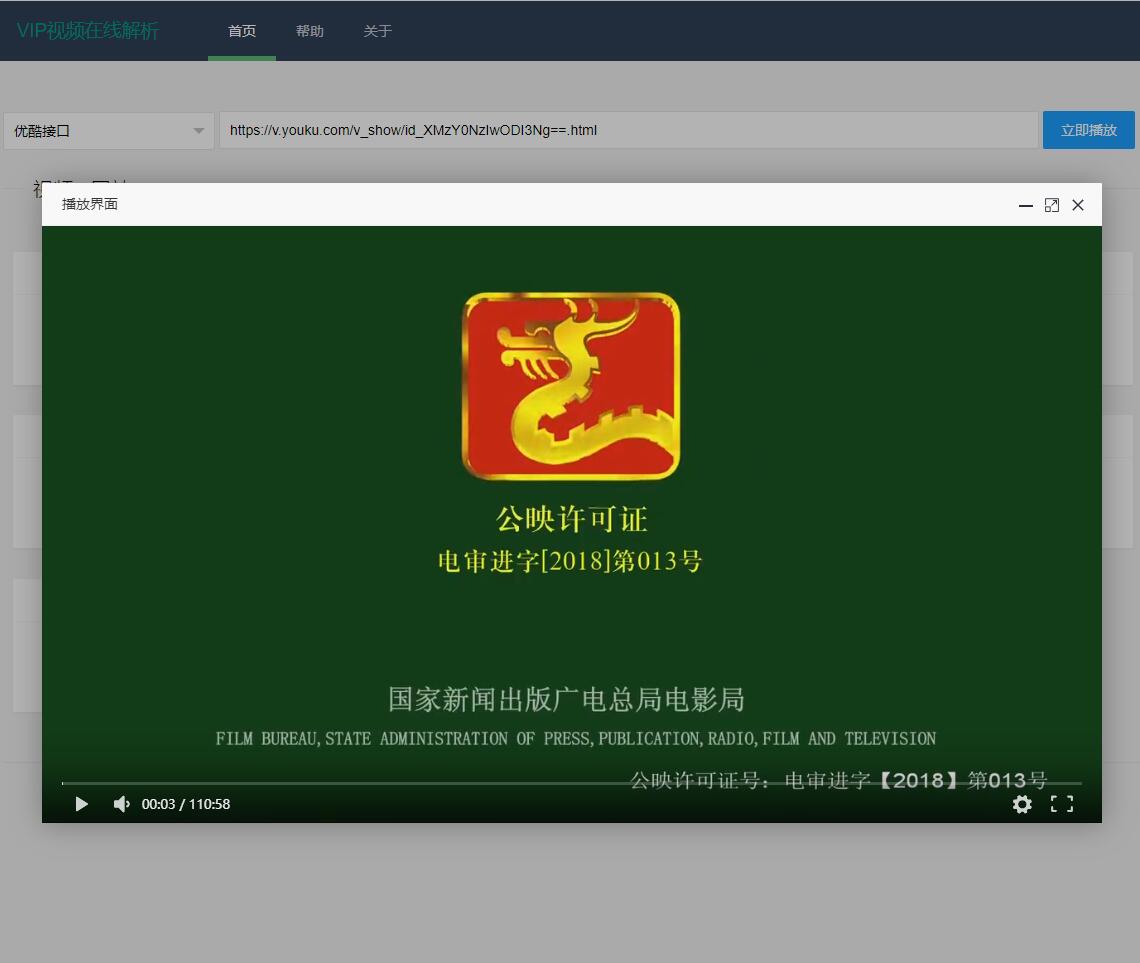Switch to the 首页 tab

pyautogui.click(x=242, y=31)
